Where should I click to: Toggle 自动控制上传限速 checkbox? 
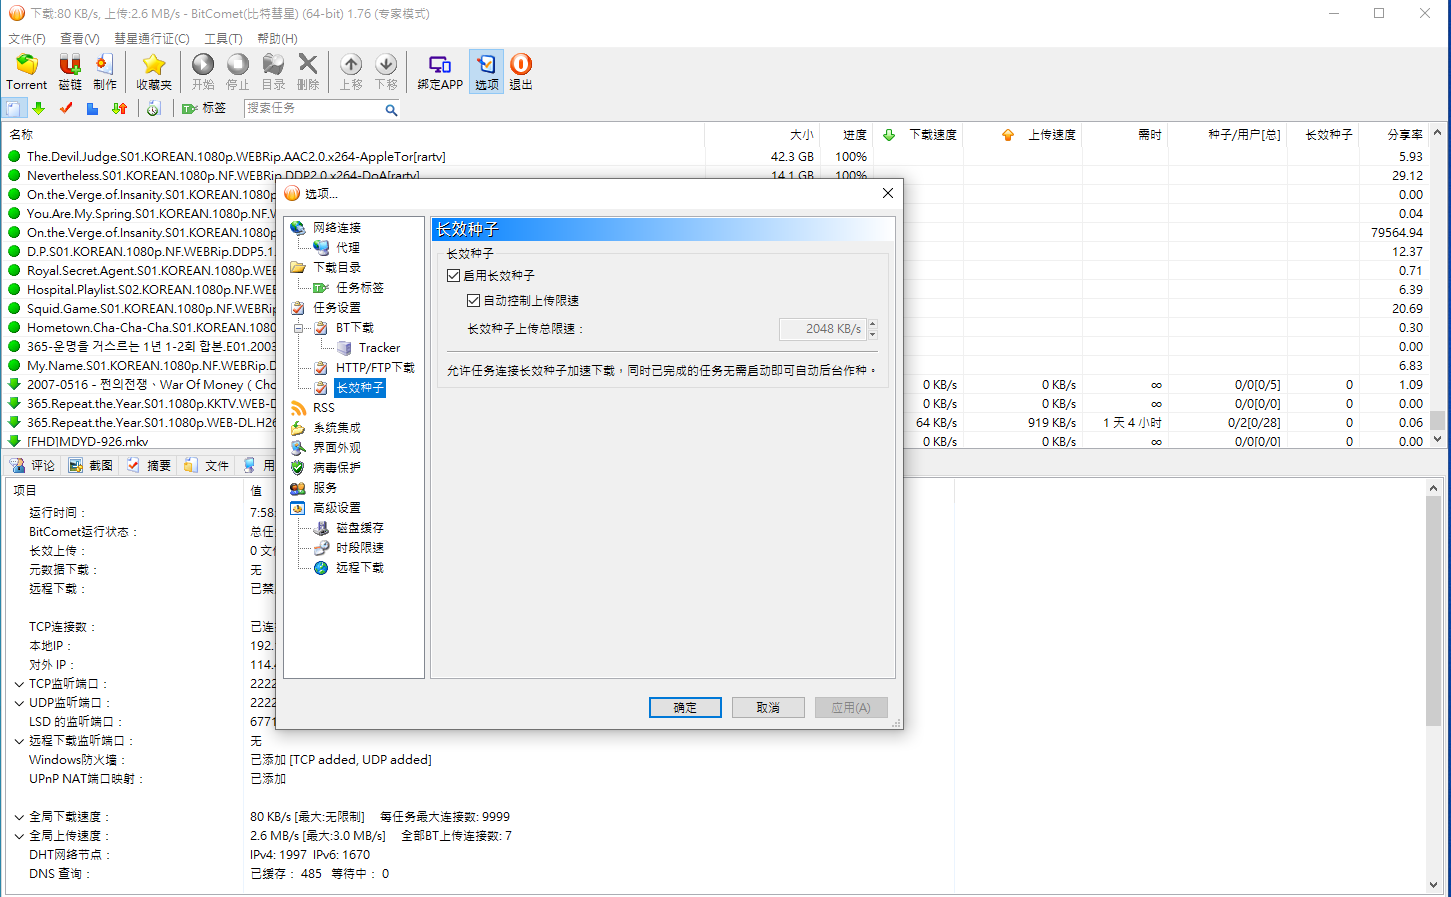point(473,300)
